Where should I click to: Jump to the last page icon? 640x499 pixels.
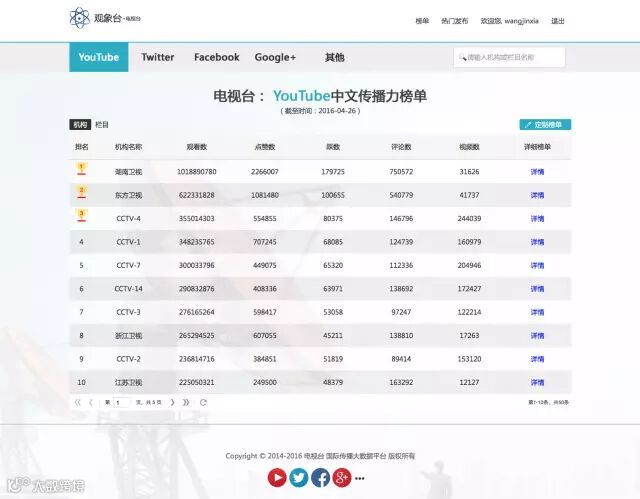point(186,402)
